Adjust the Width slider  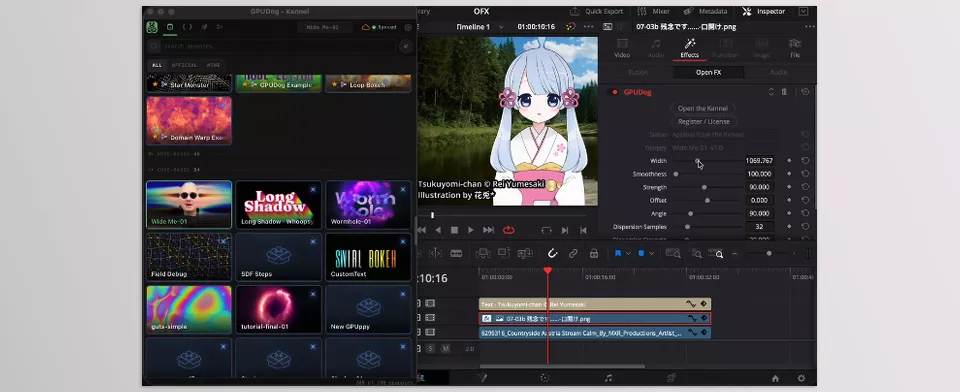[x=697, y=160]
